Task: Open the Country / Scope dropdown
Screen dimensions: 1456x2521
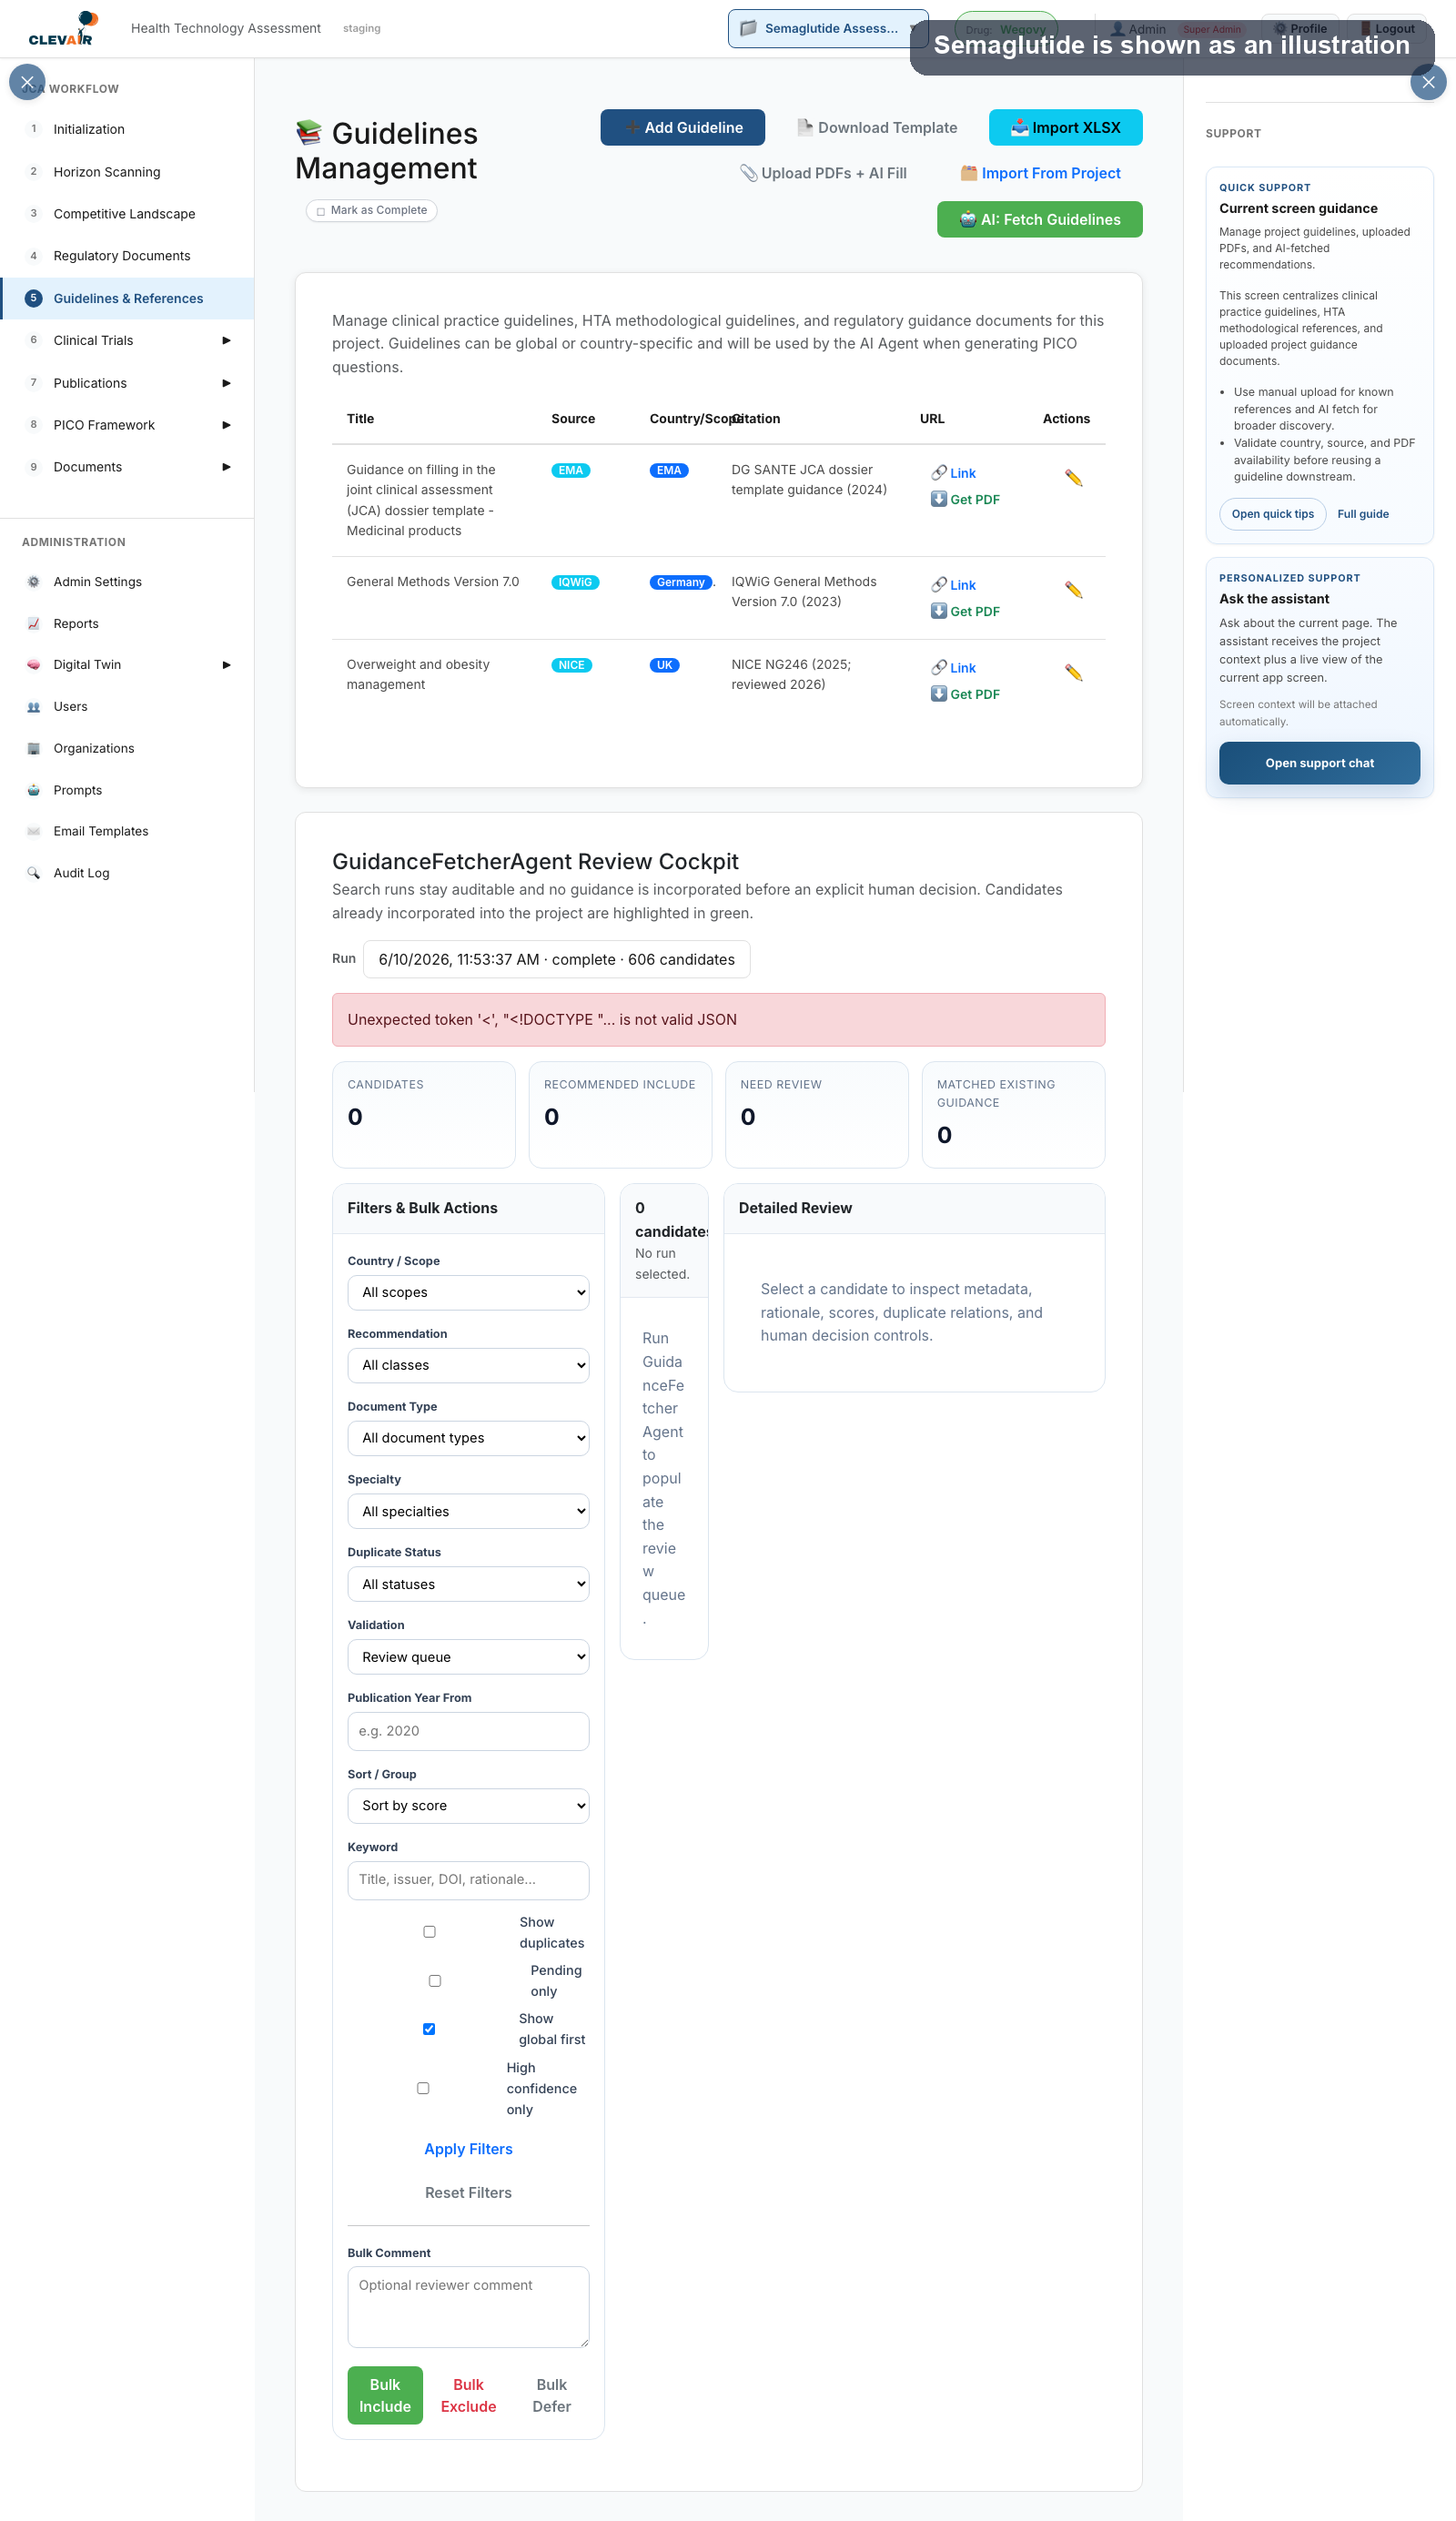Action: click(x=468, y=1293)
